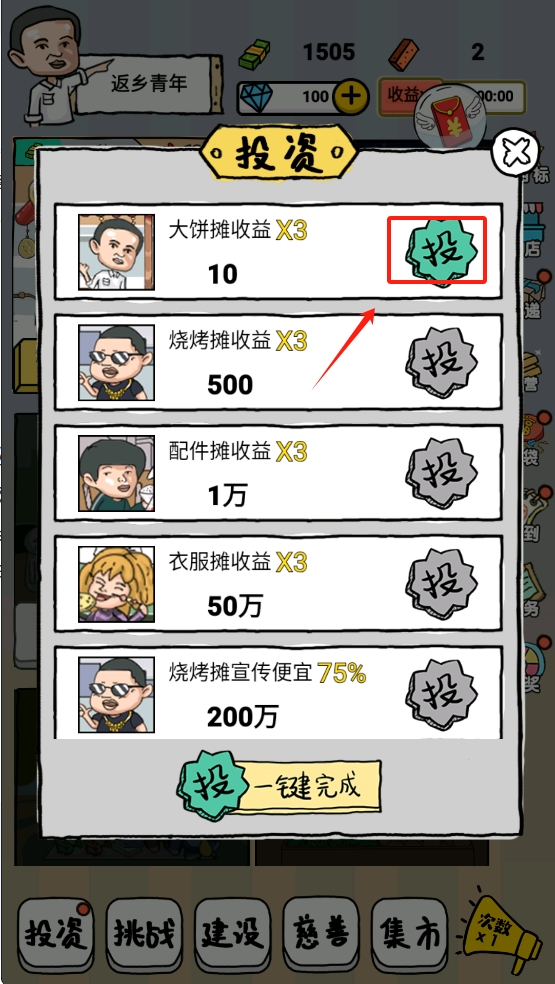Open the 慈善 tab
This screenshot has height=984, width=555.
[321, 933]
